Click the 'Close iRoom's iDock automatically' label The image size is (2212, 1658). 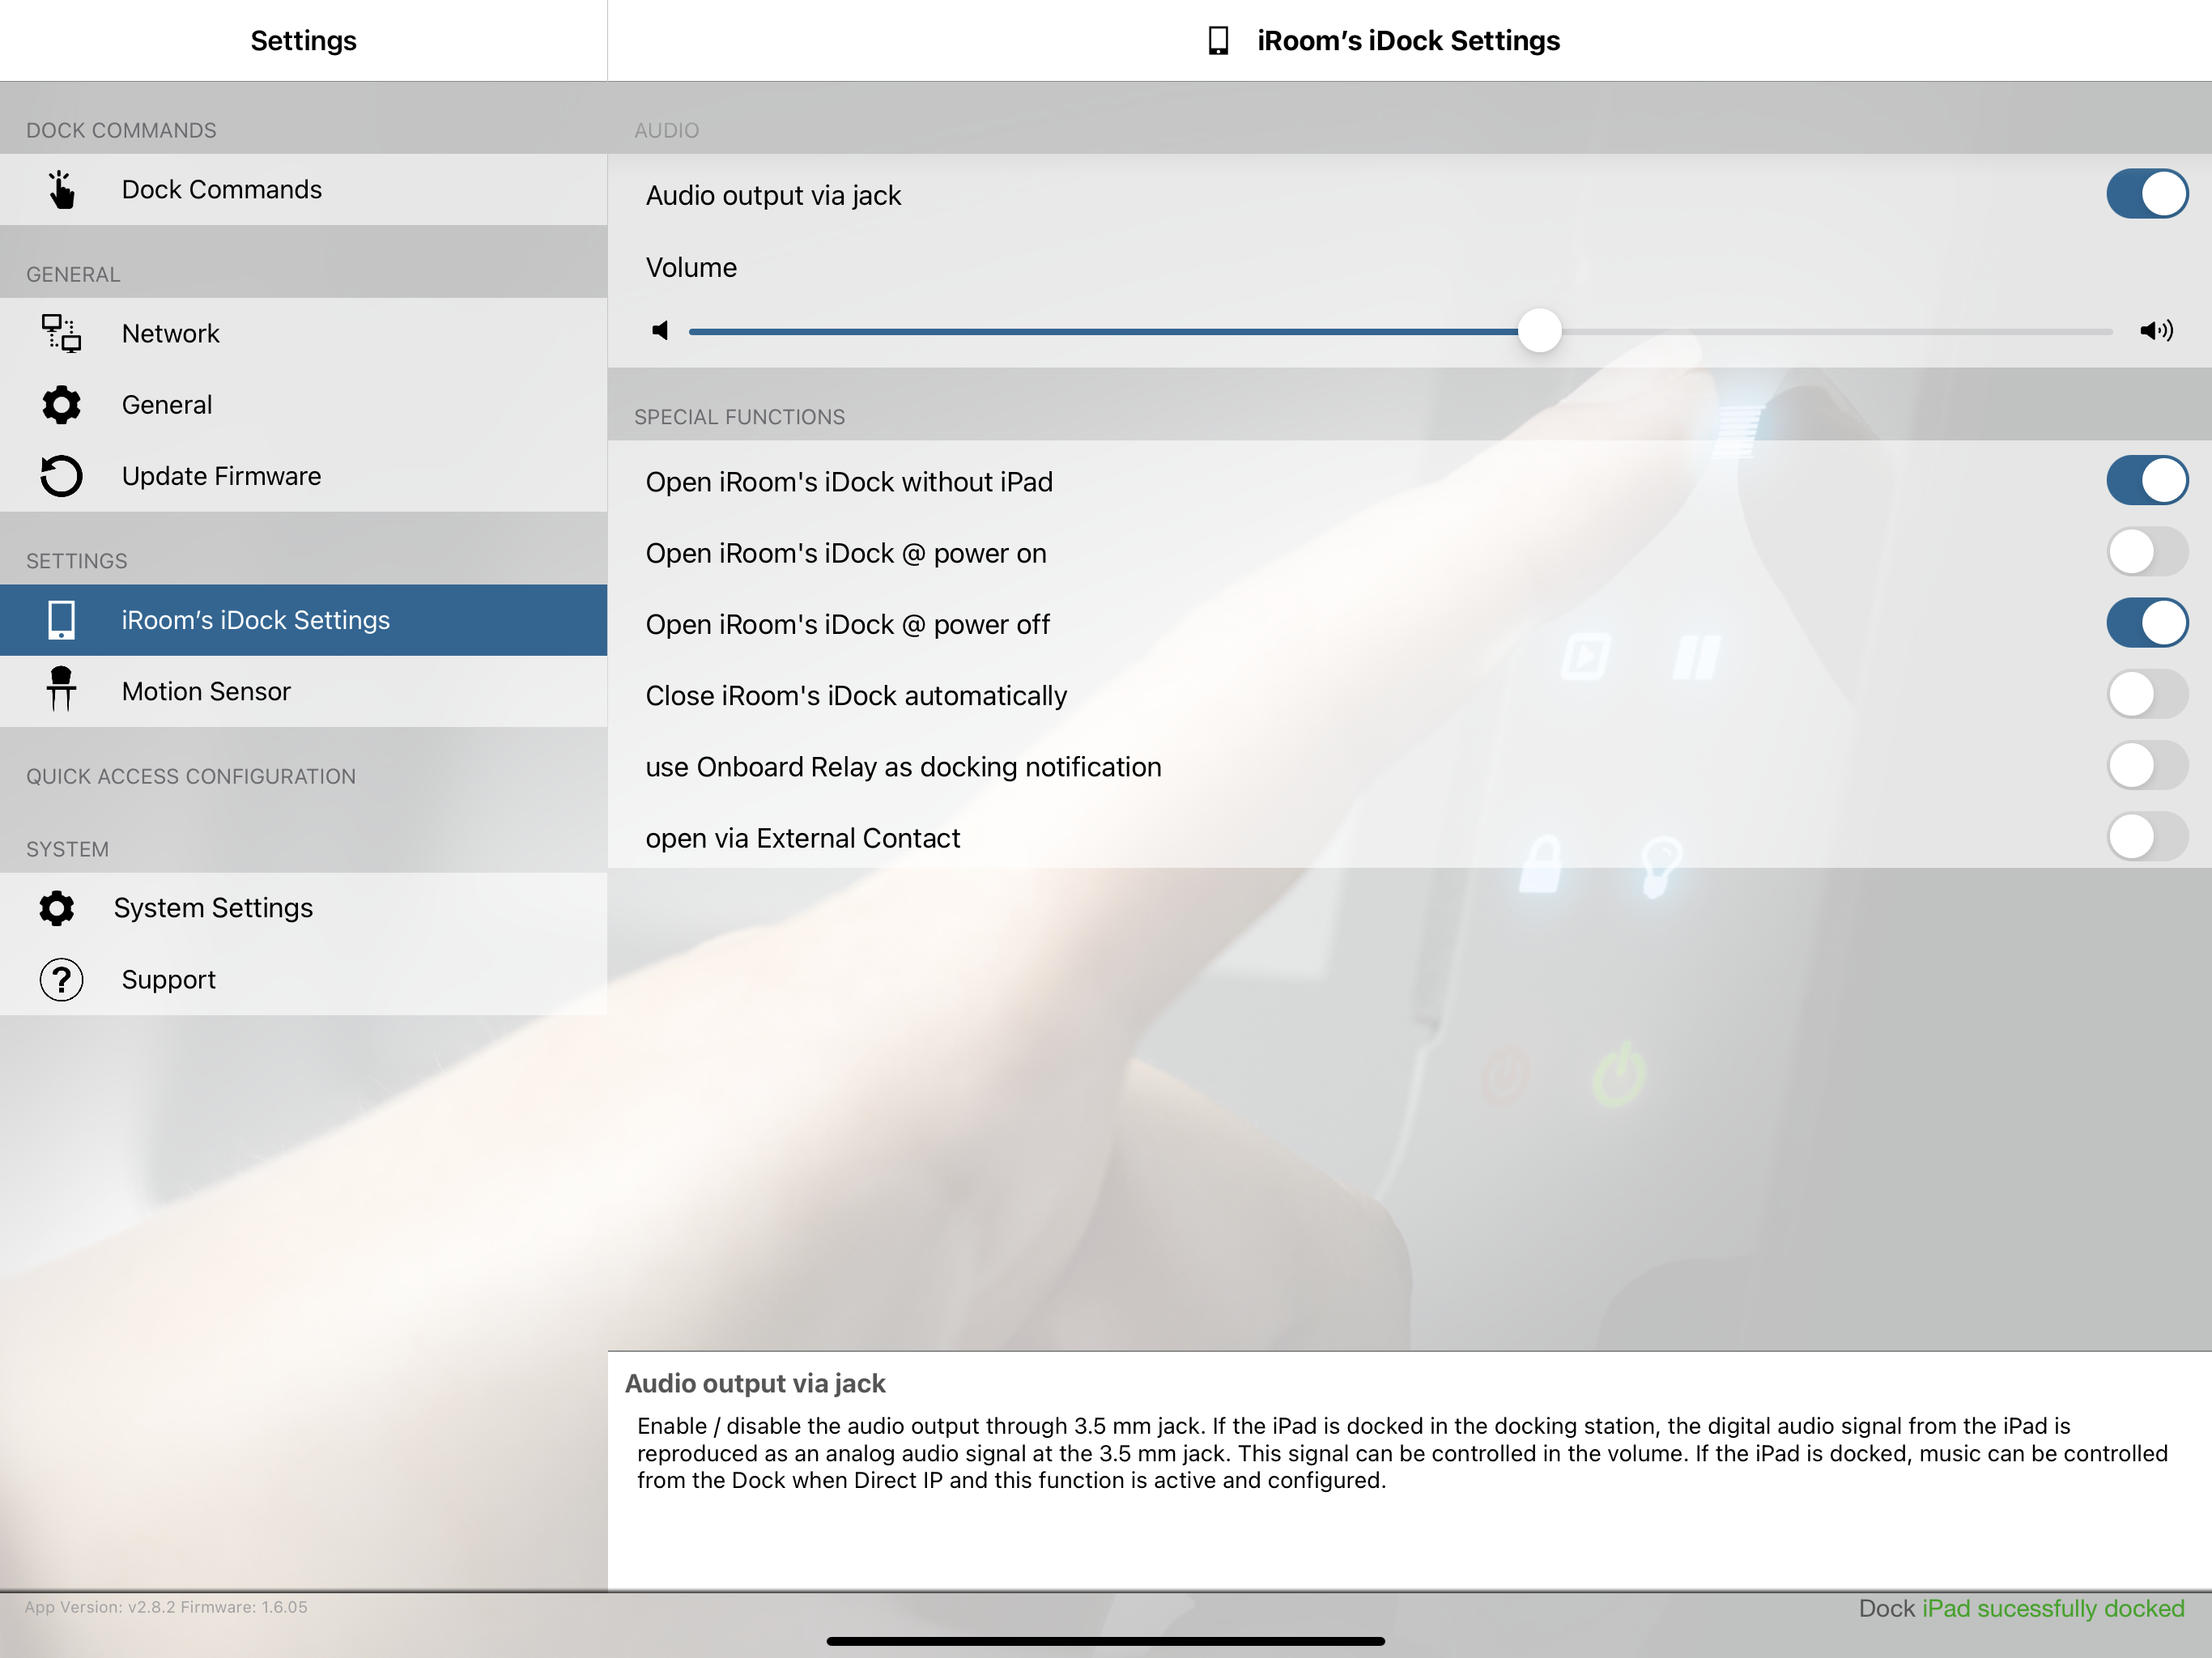point(856,696)
